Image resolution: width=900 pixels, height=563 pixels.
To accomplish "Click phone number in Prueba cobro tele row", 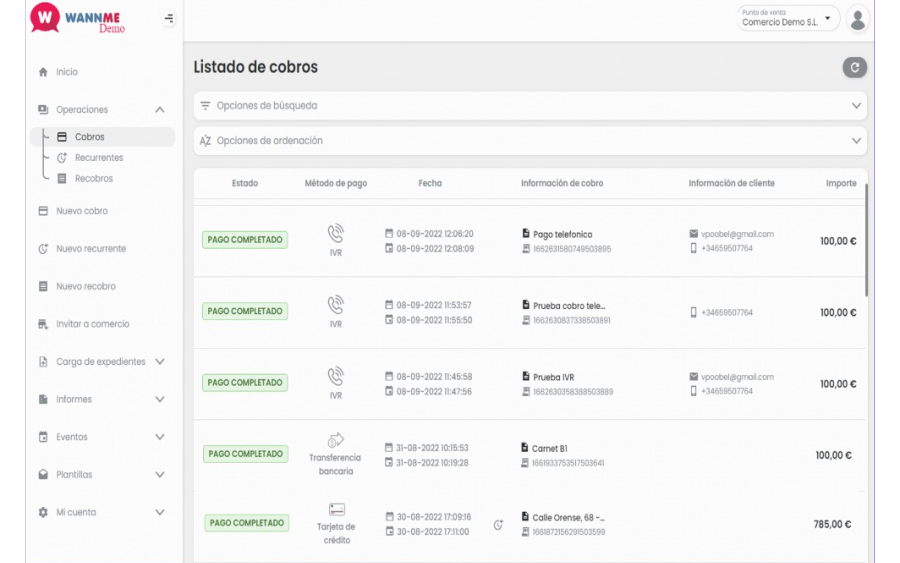I will point(727,313).
